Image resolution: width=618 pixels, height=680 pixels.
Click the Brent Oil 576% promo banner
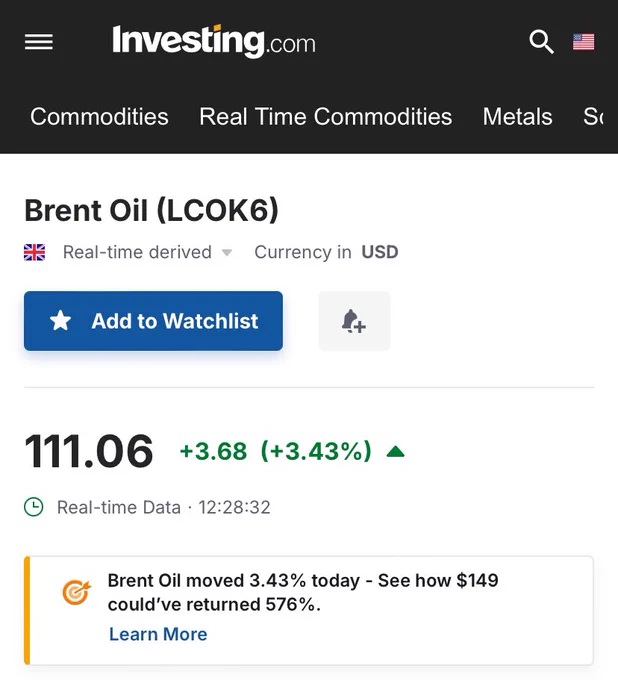pos(309,610)
